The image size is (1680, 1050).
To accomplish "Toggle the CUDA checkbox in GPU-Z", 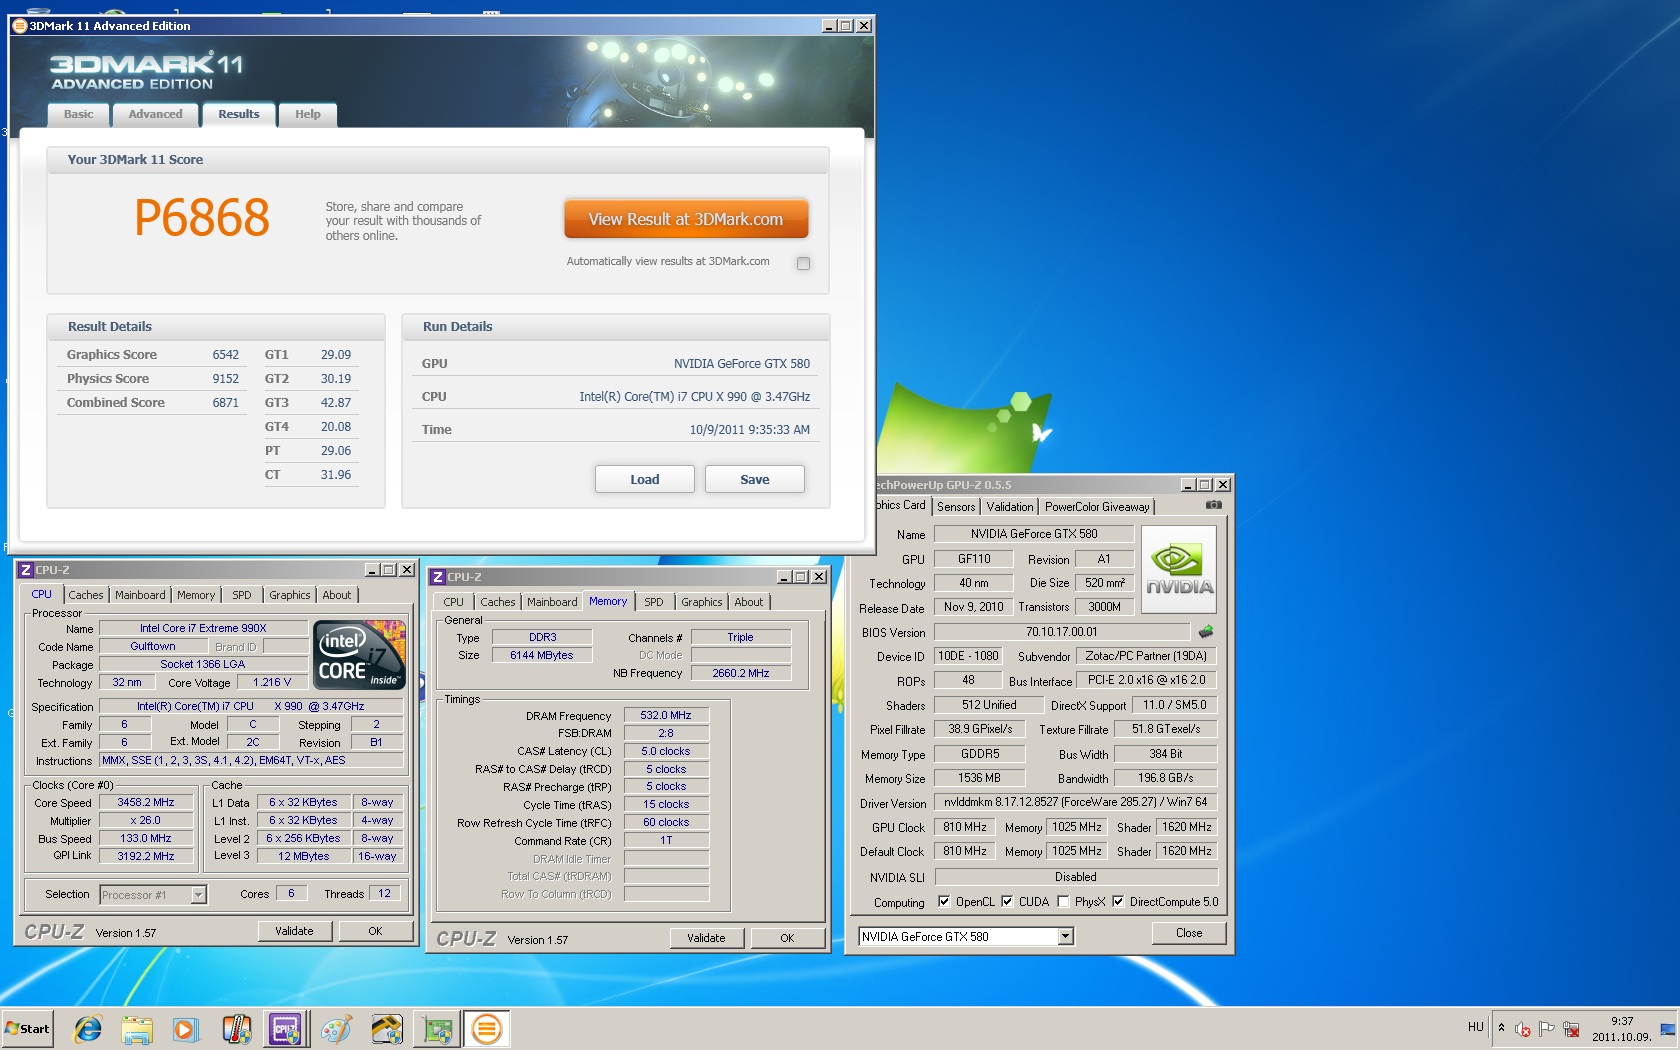I will 1007,901.
